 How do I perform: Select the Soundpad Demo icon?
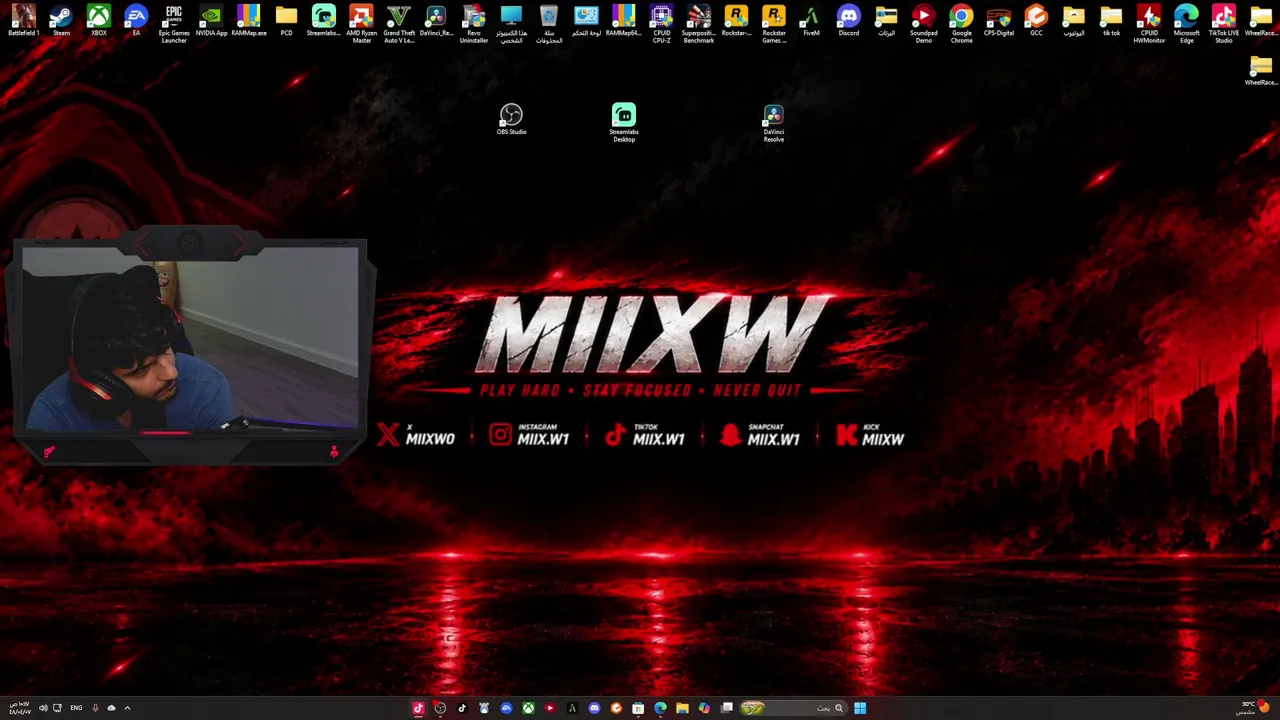click(x=924, y=24)
